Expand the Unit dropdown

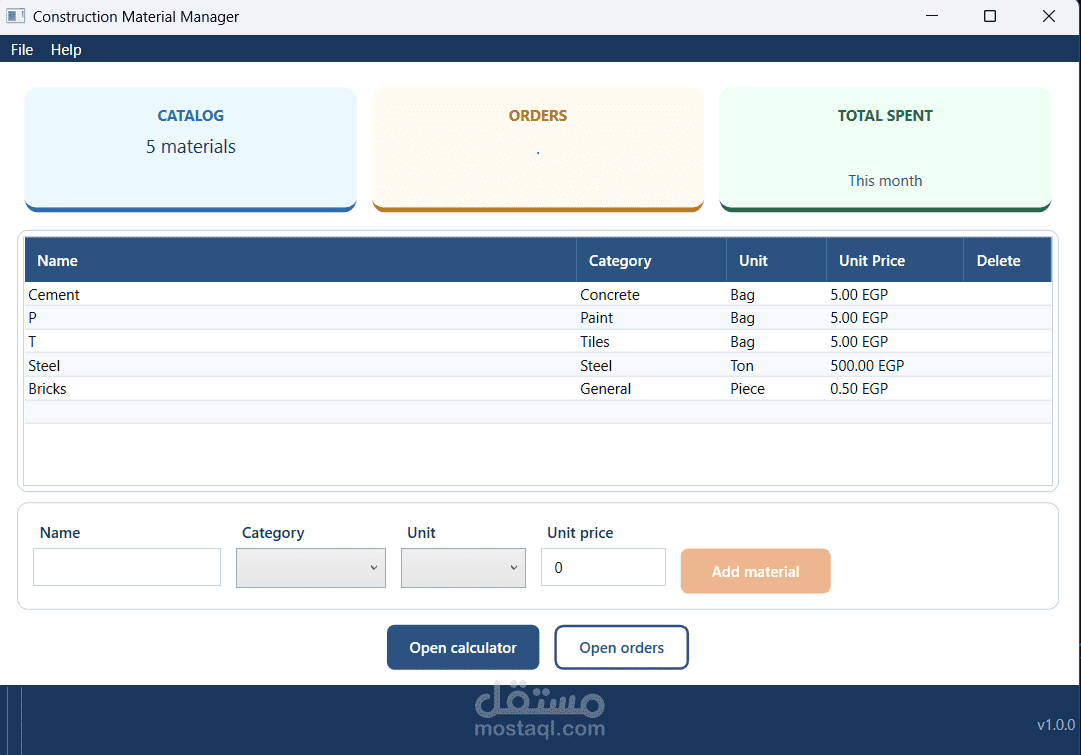(x=463, y=567)
